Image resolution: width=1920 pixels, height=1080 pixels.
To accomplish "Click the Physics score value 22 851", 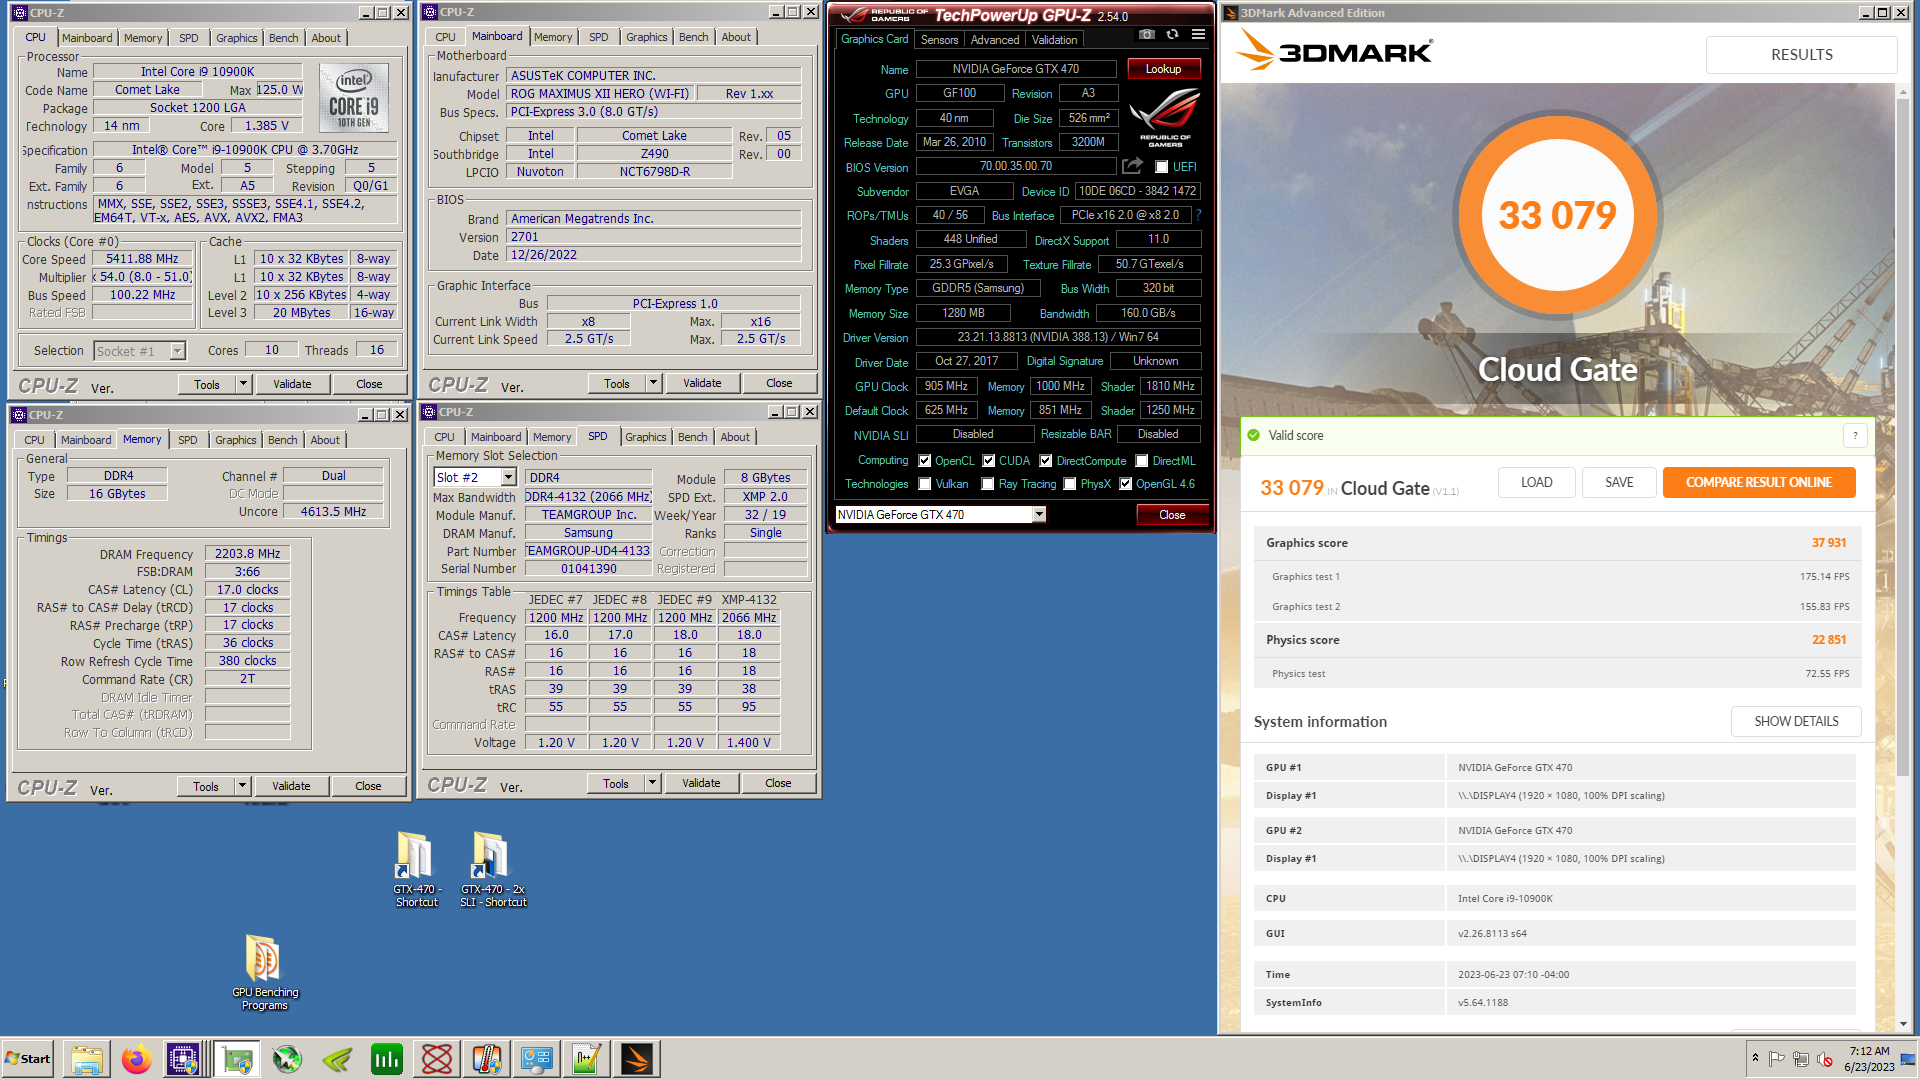I will click(1829, 640).
